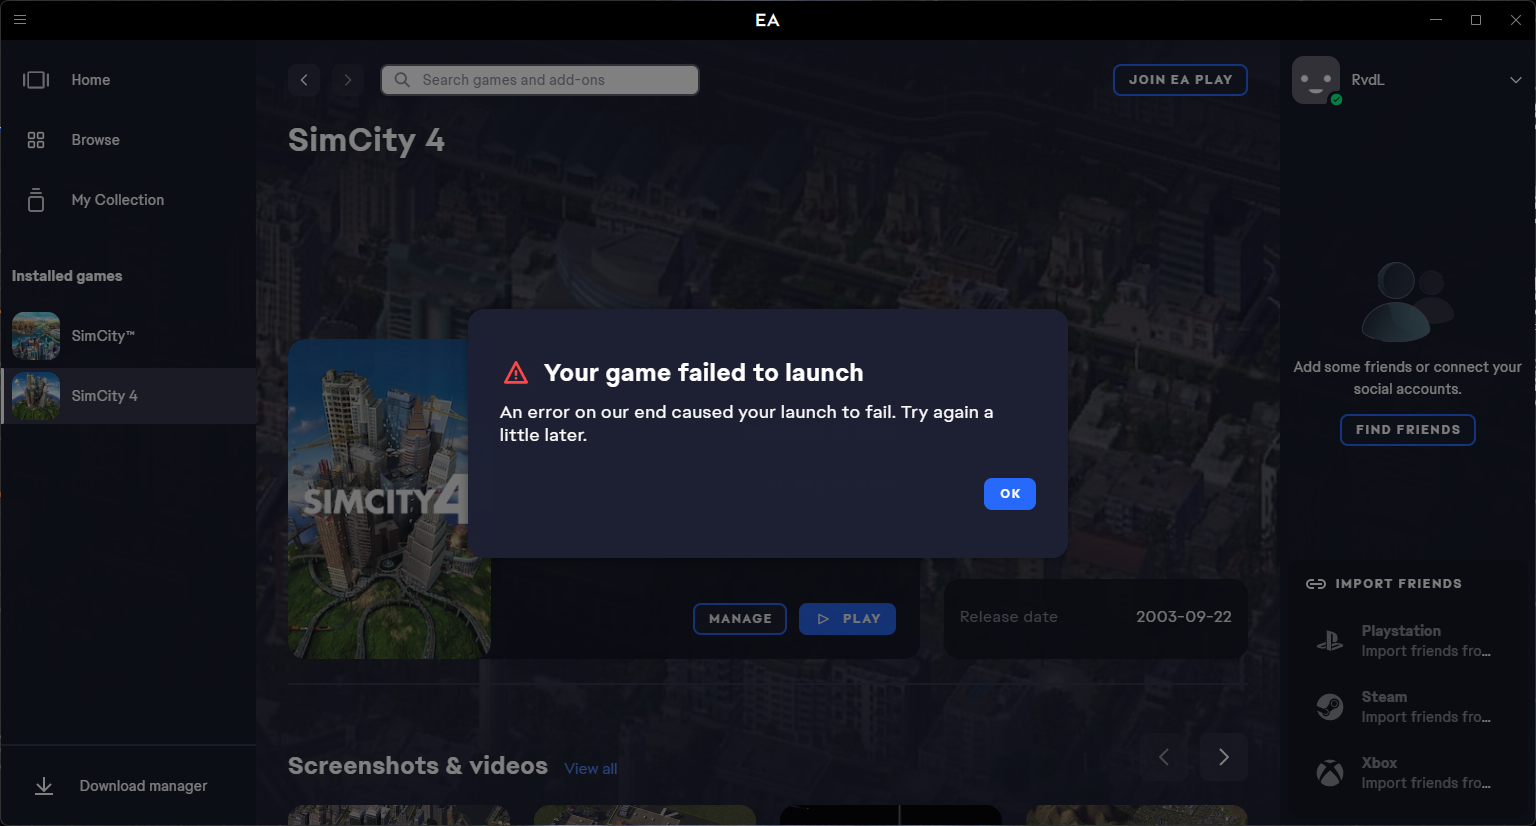
Task: Dismiss the error with OK
Action: click(x=1010, y=494)
